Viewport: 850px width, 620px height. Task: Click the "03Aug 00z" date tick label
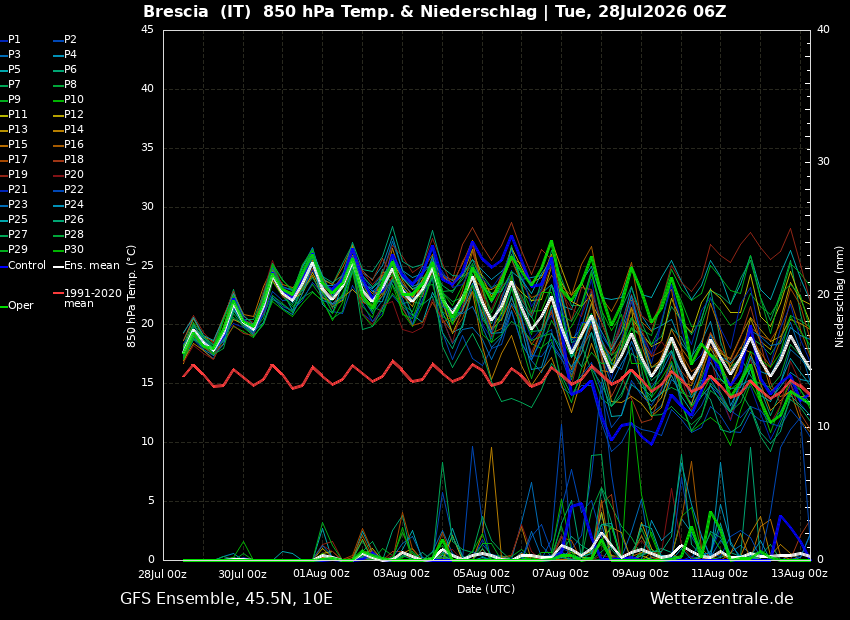[x=401, y=573]
